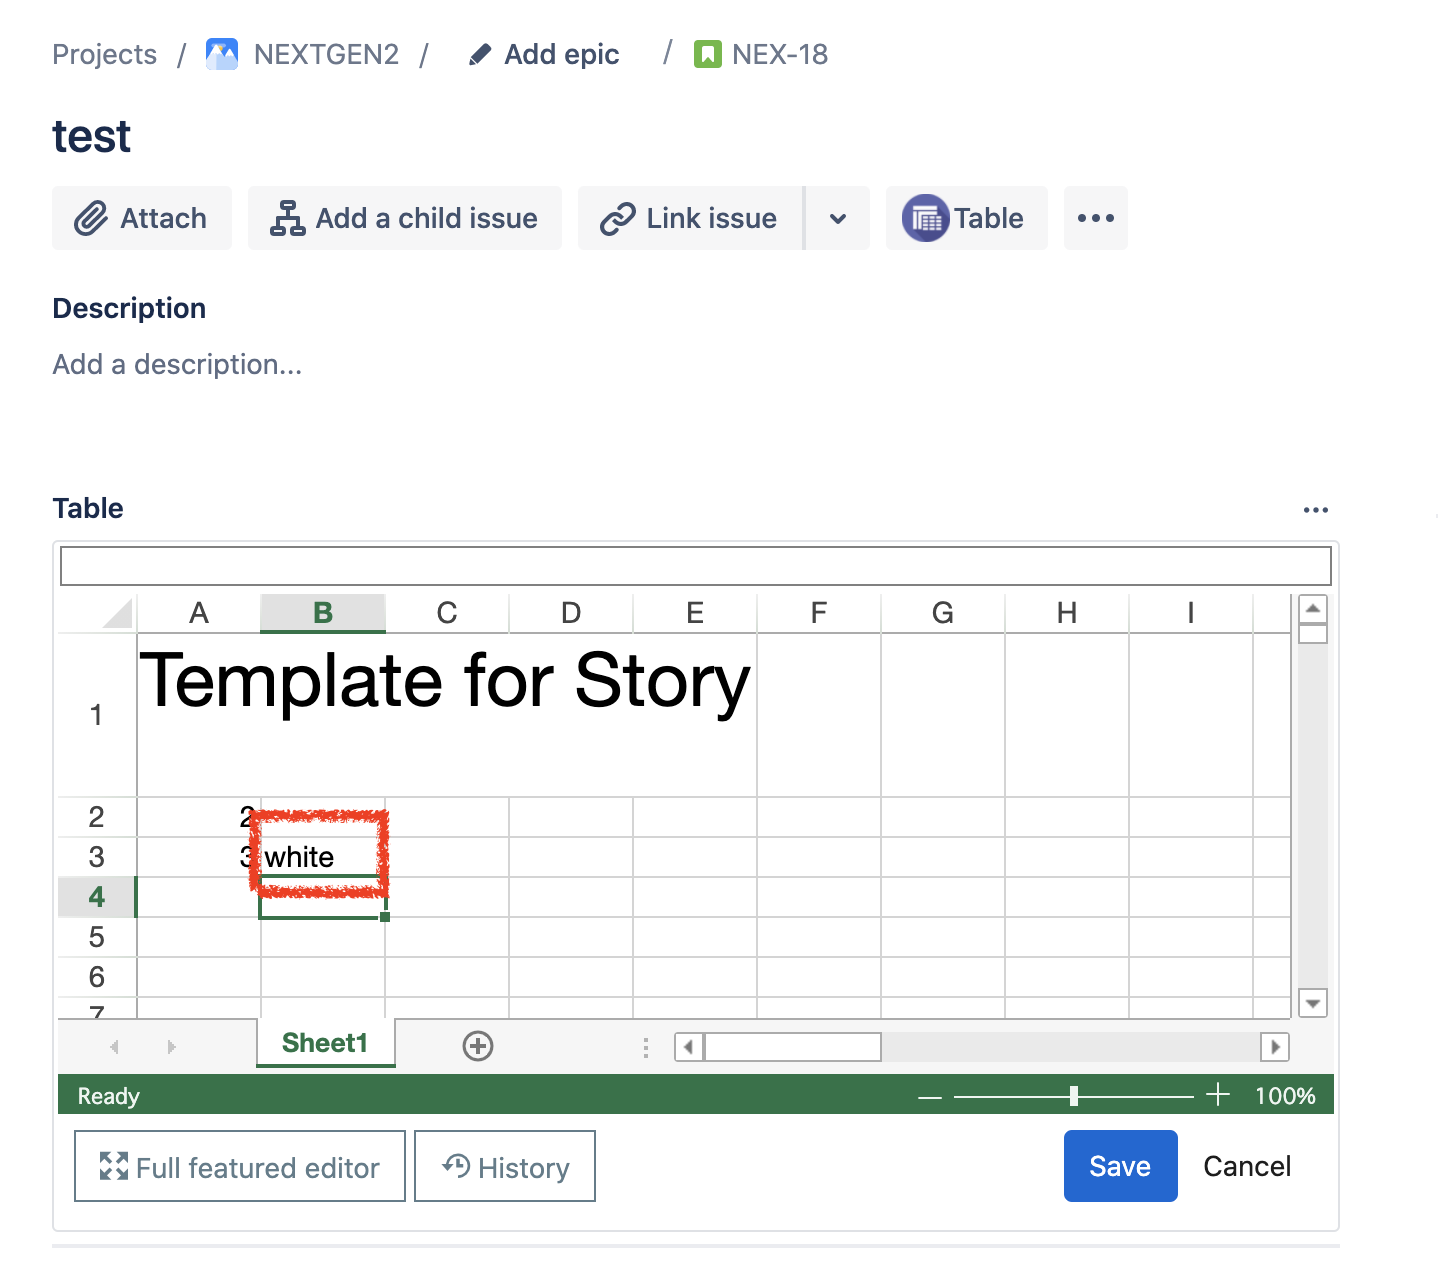Image resolution: width=1438 pixels, height=1268 pixels.
Task: Click the Table spreadsheet icon
Action: click(927, 218)
